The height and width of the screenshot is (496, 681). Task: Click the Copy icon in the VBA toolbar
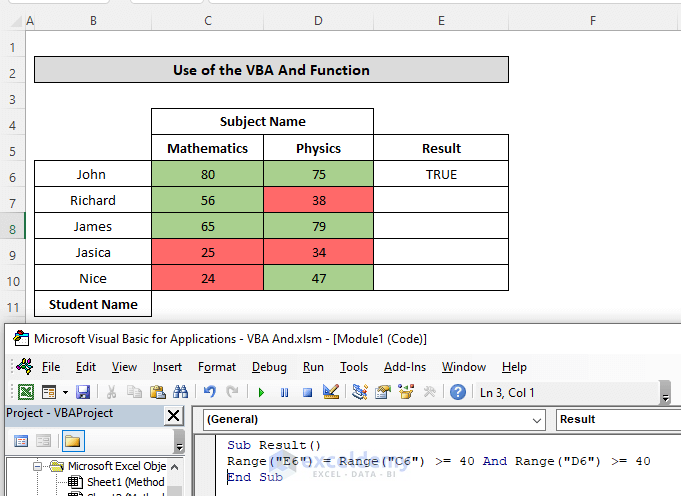coord(134,392)
